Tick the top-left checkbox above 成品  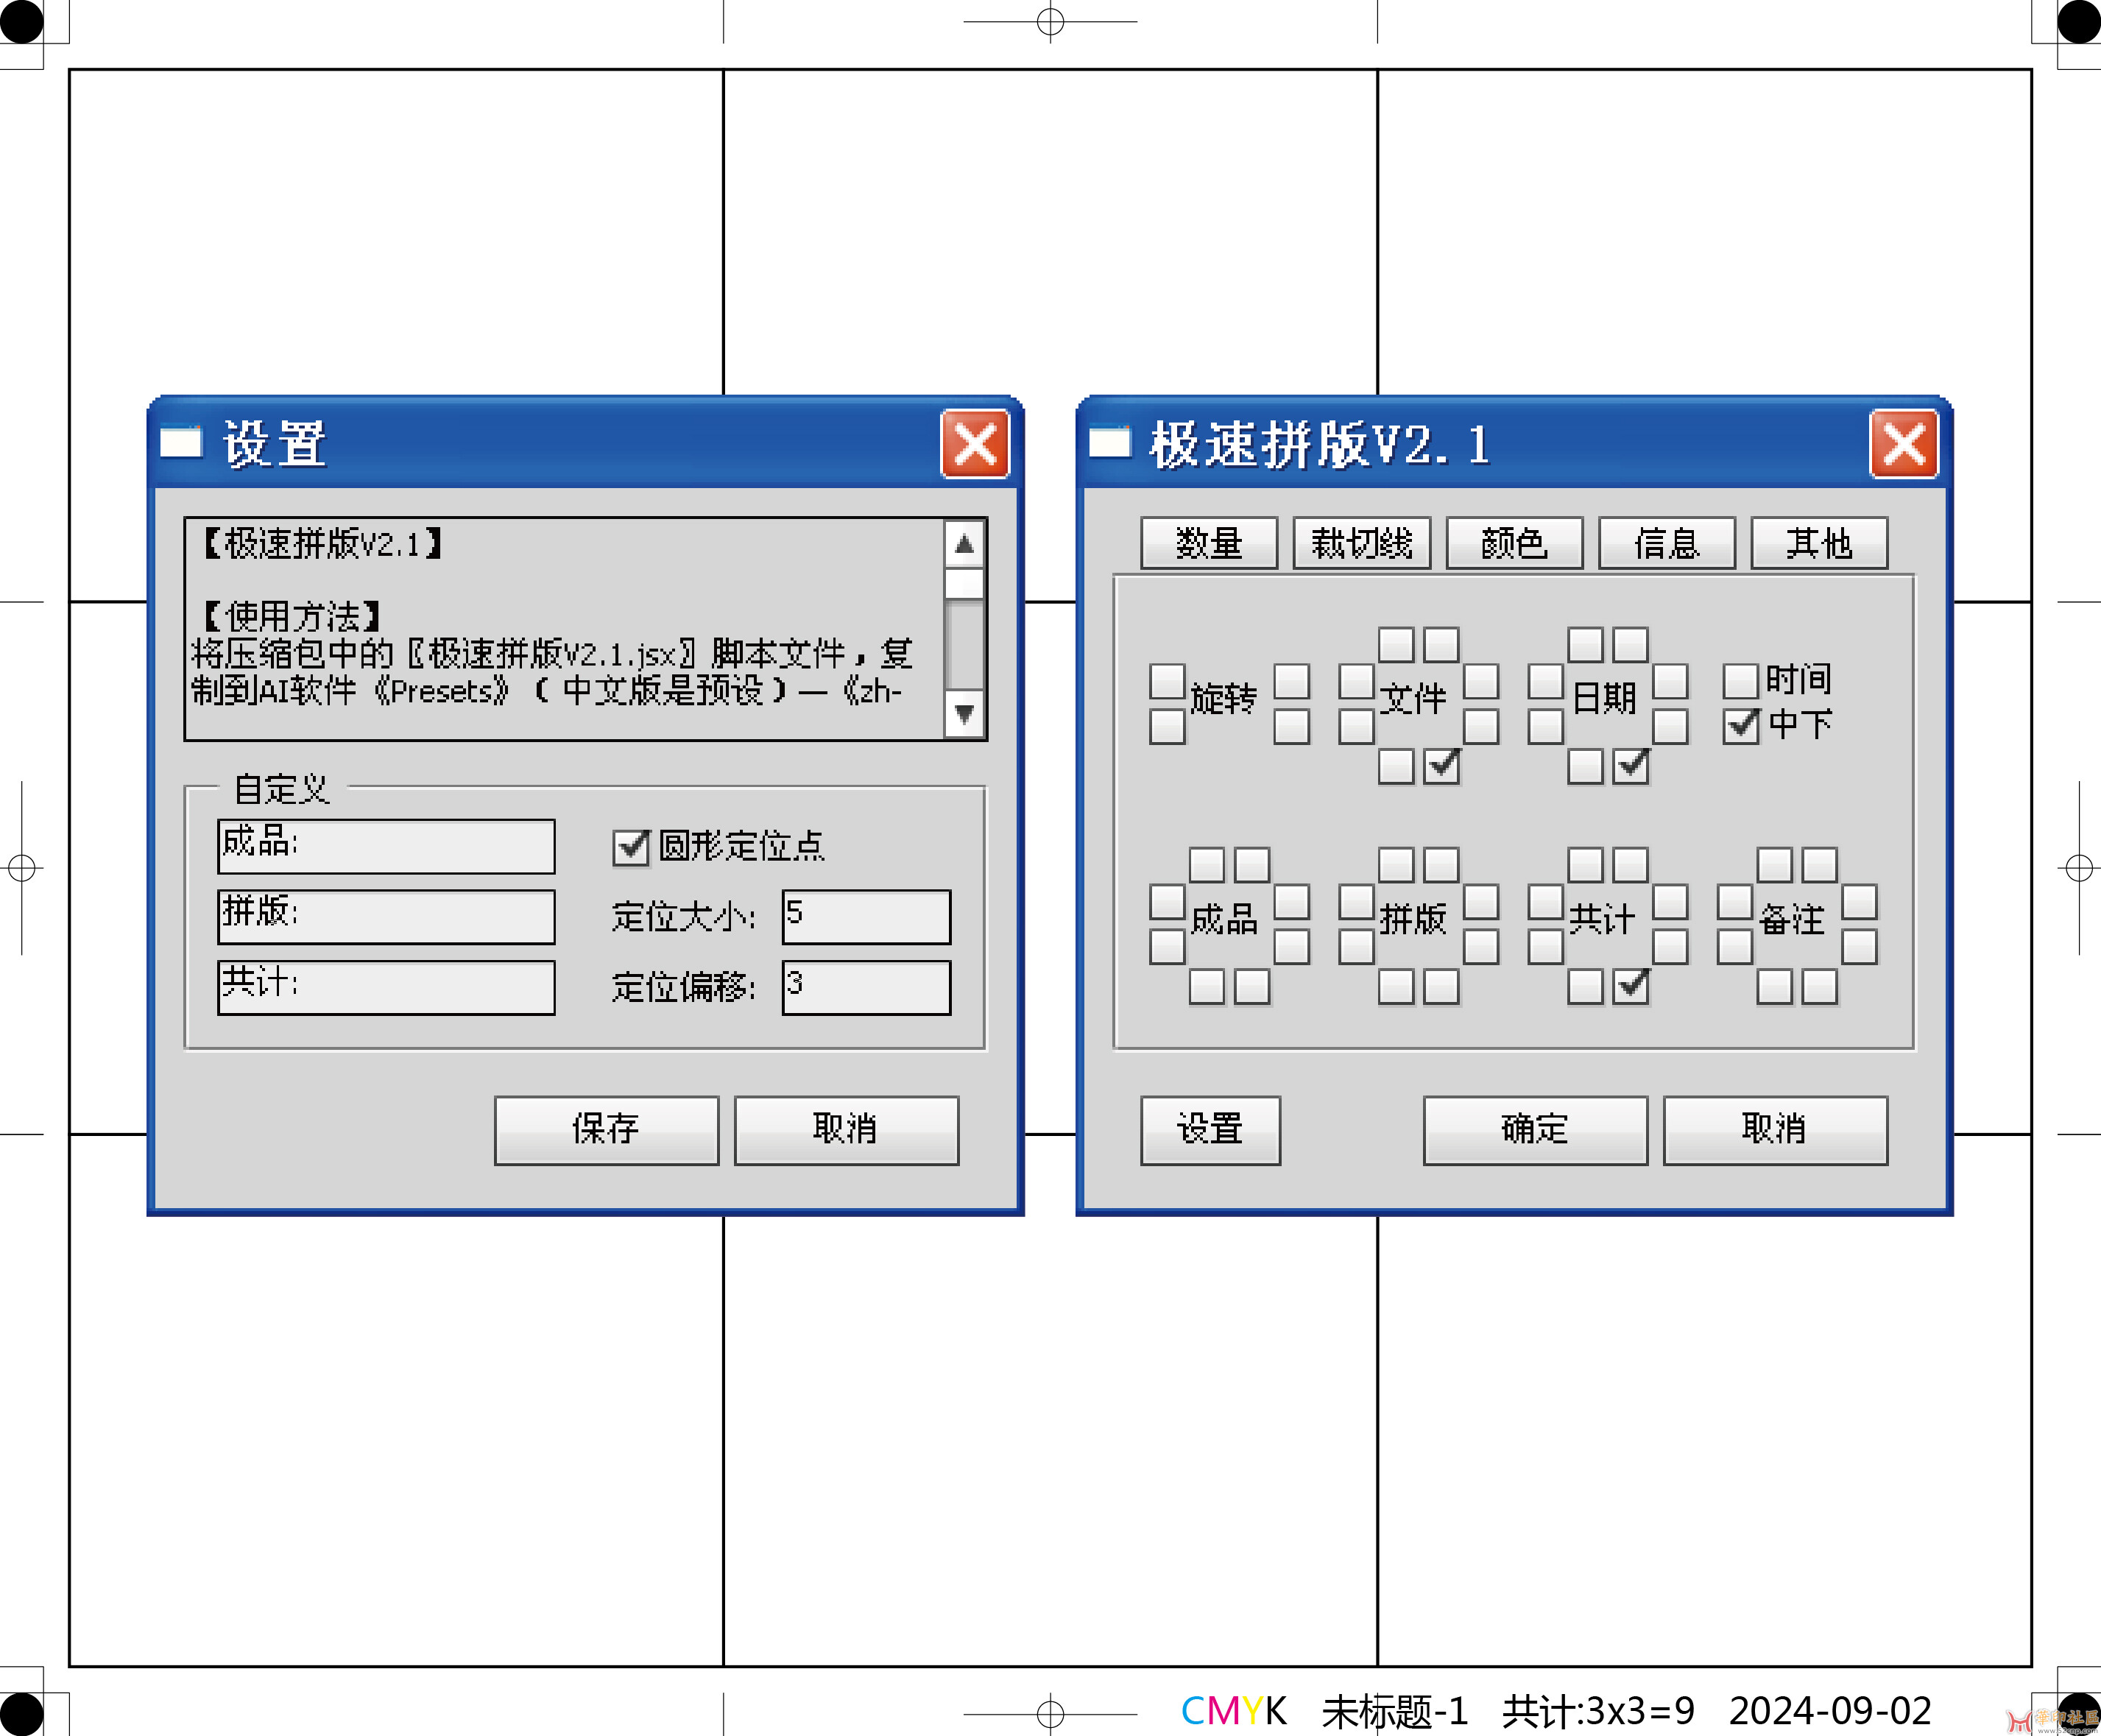[x=1207, y=865]
